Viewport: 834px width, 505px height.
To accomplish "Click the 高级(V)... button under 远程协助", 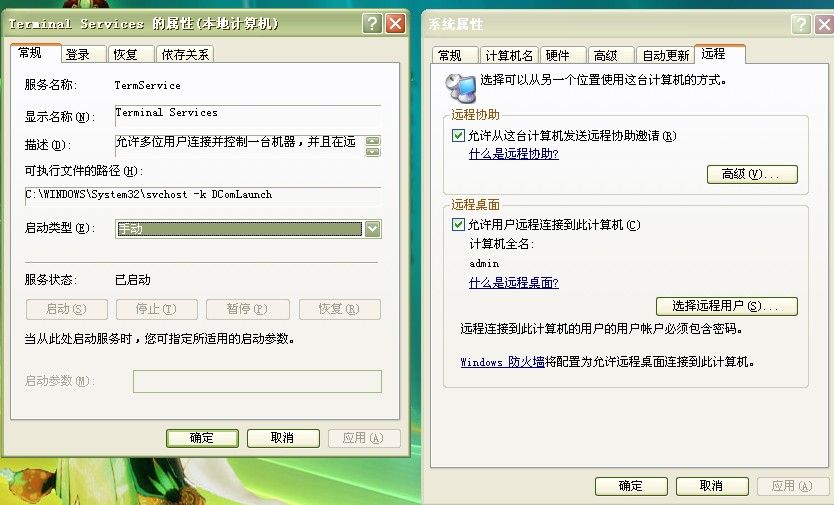I will [x=752, y=175].
